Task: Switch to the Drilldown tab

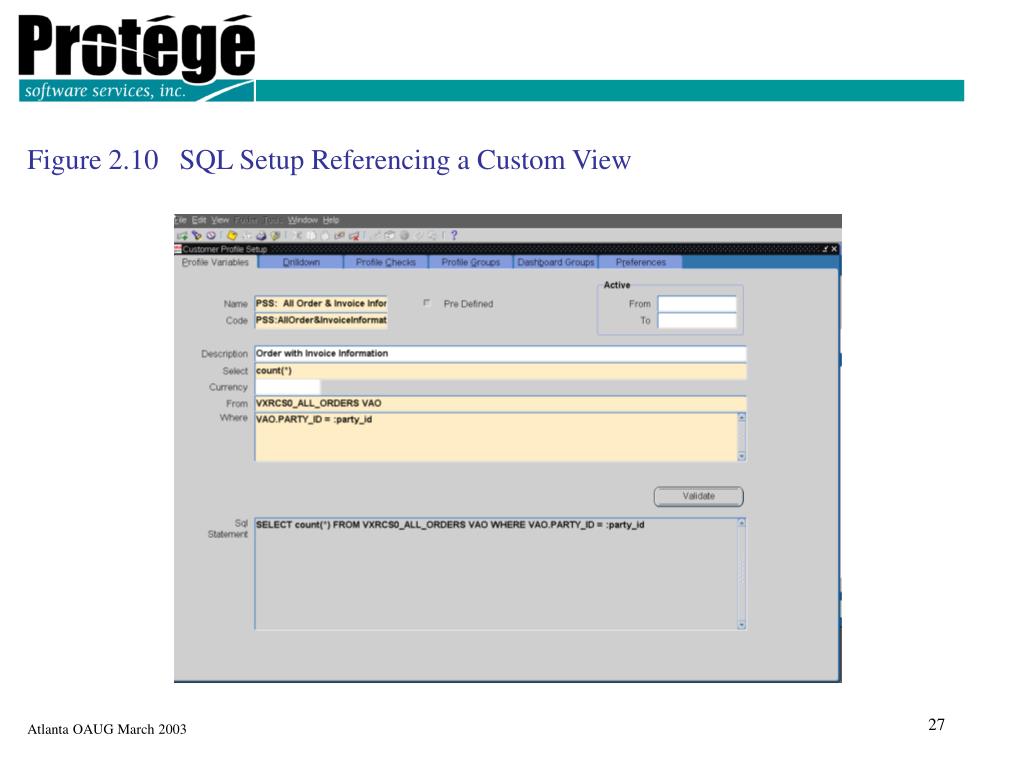Action: [x=301, y=262]
